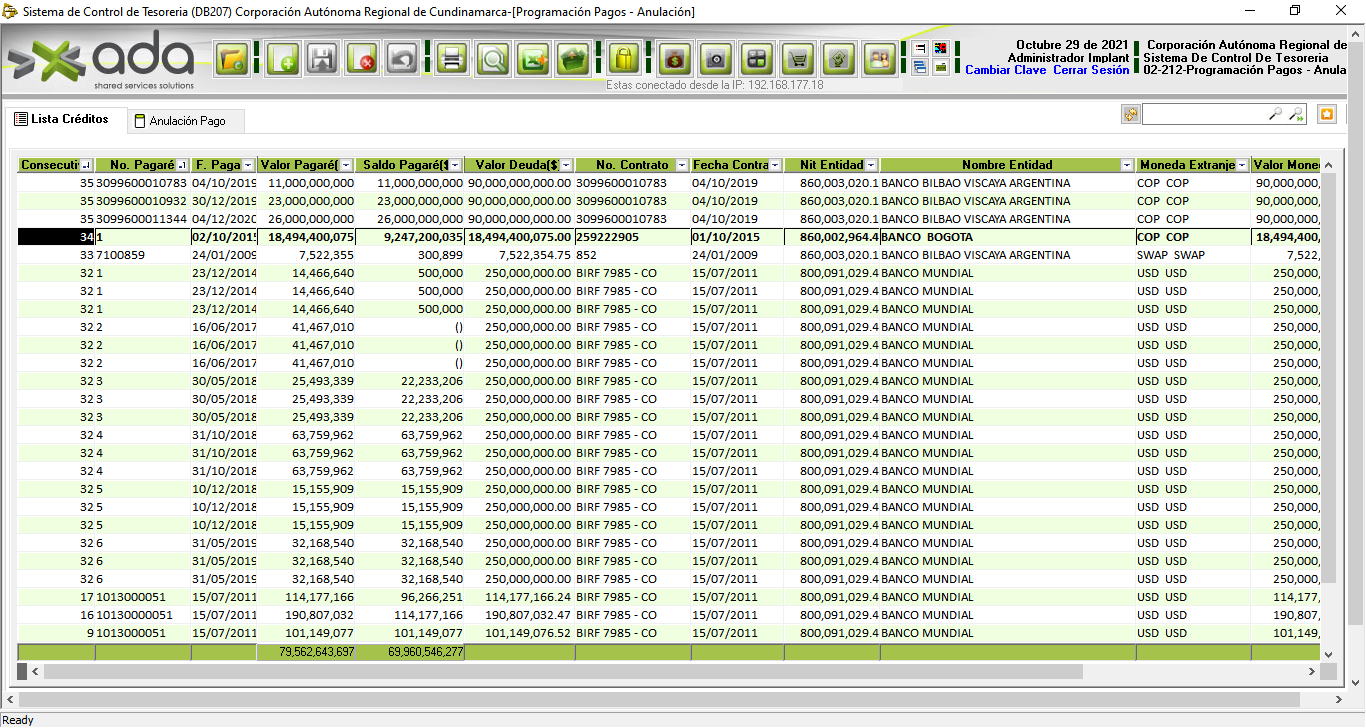Switch to the Anulación Pago tab
This screenshot has width=1366, height=728.
[x=186, y=121]
